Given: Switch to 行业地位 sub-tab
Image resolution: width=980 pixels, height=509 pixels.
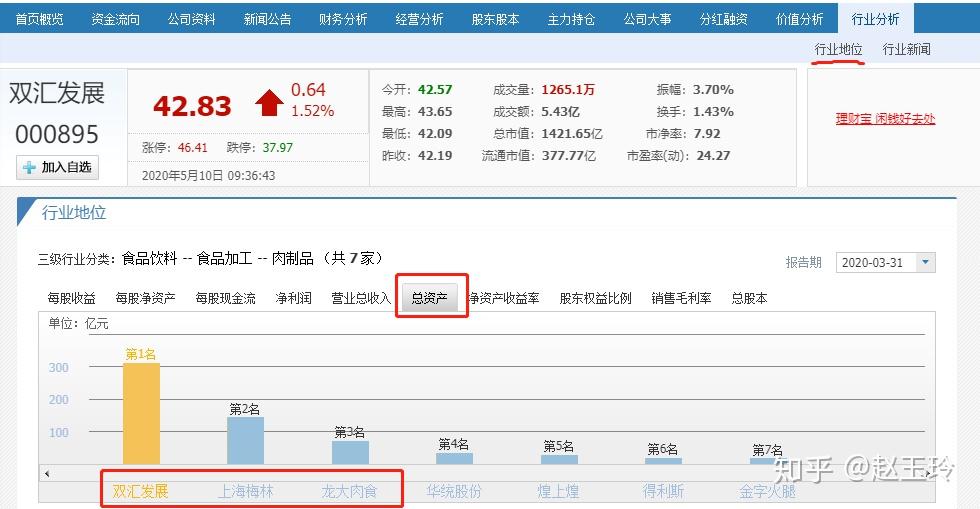Looking at the screenshot, I should 838,49.
